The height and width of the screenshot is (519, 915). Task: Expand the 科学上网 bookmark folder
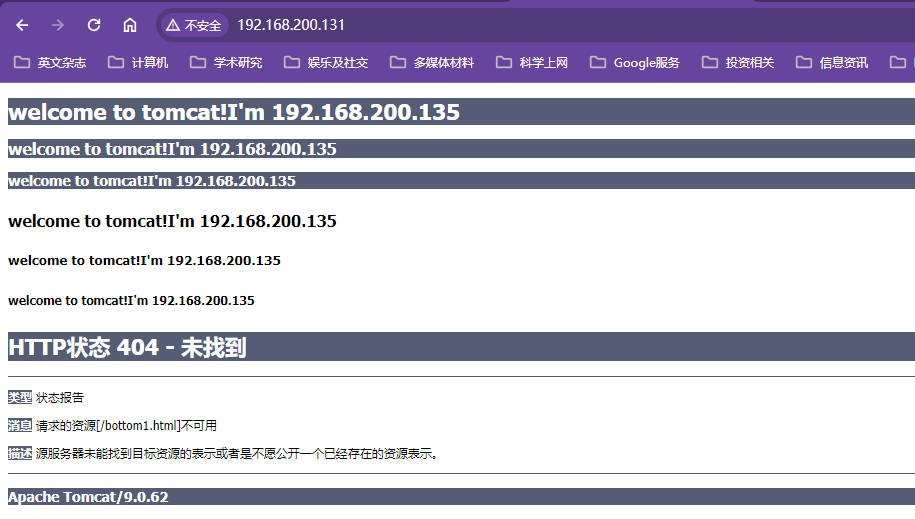(x=532, y=63)
